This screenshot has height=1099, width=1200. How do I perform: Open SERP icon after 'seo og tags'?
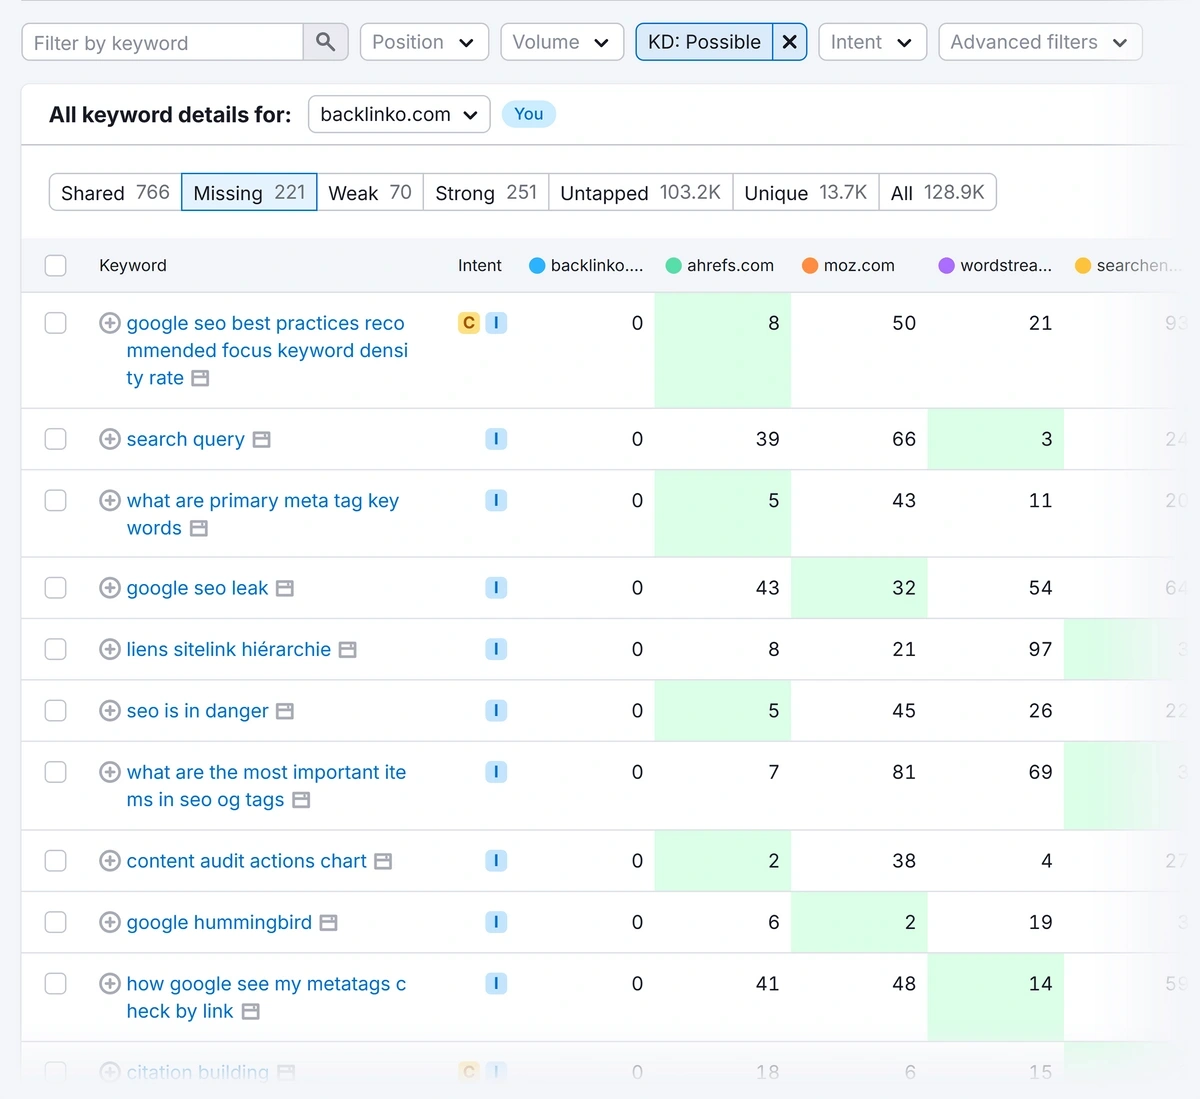pyautogui.click(x=301, y=800)
